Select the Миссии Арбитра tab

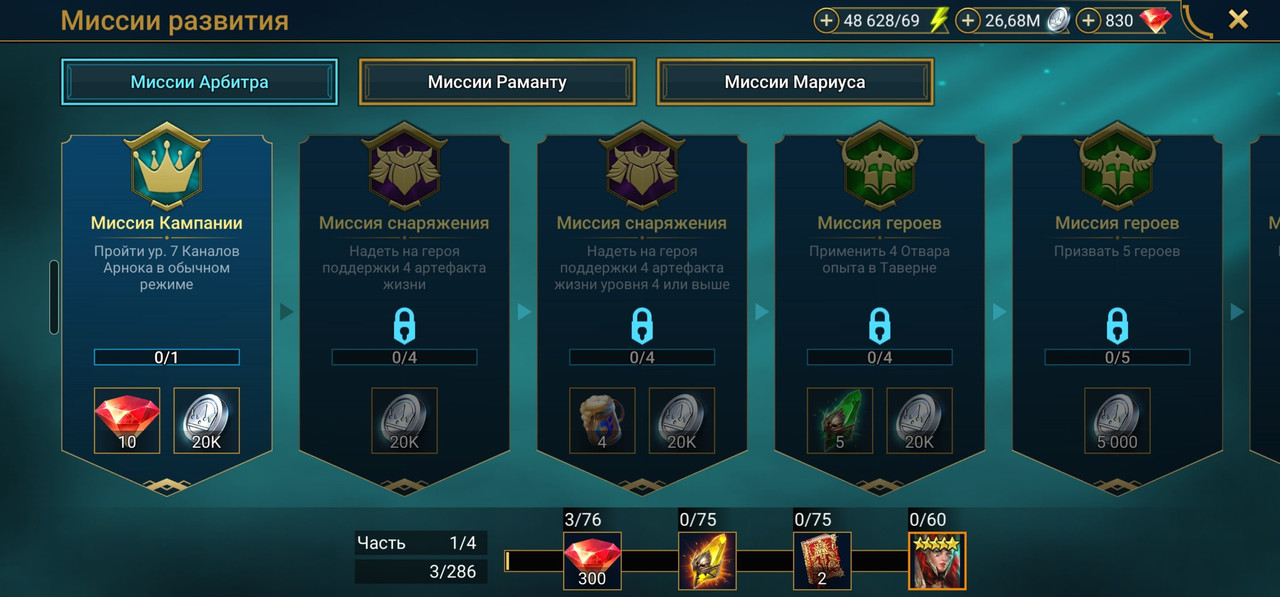[x=199, y=82]
